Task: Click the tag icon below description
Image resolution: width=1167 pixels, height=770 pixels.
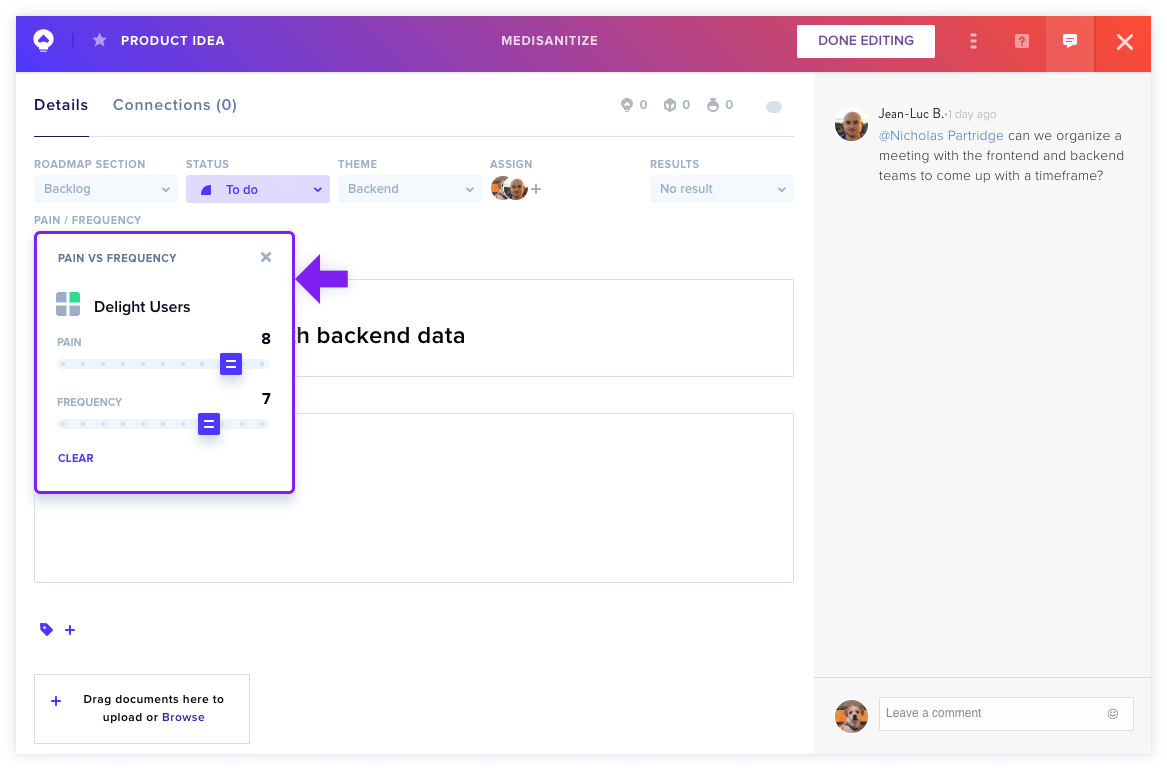Action: pos(46,629)
